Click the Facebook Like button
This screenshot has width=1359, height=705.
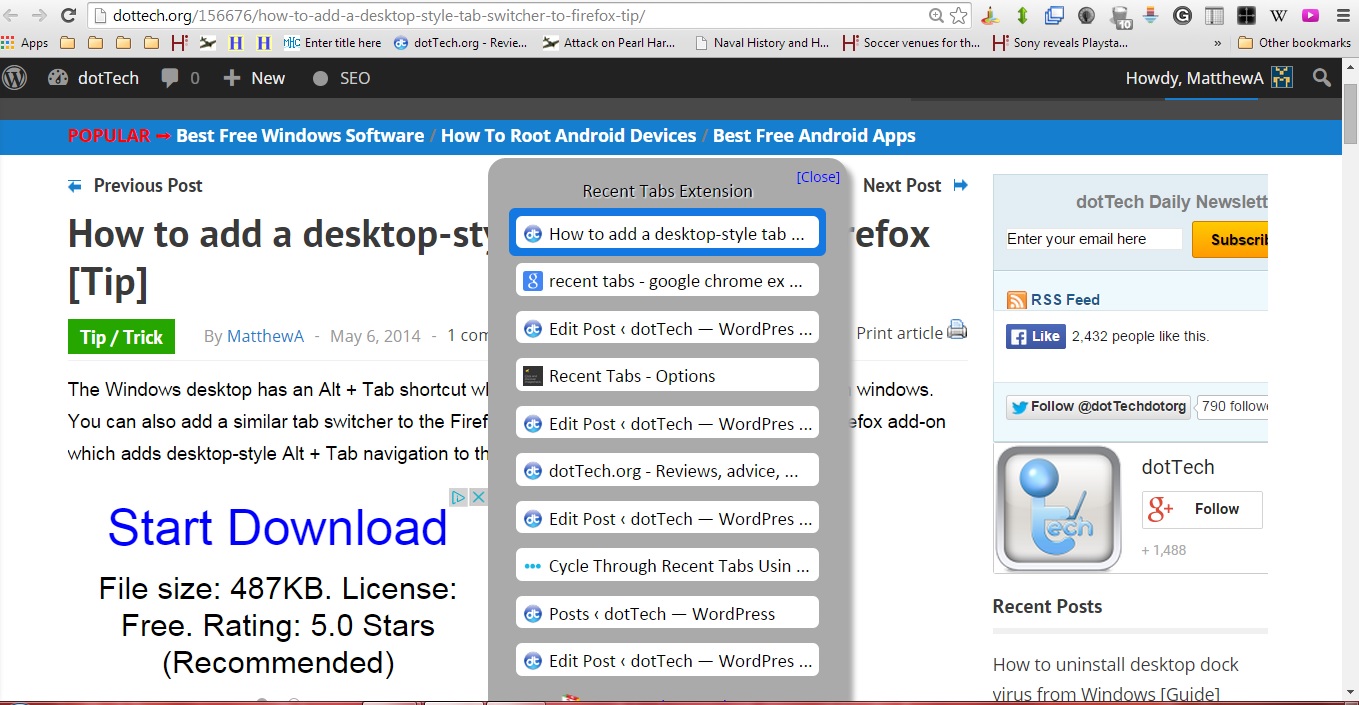(x=1035, y=336)
